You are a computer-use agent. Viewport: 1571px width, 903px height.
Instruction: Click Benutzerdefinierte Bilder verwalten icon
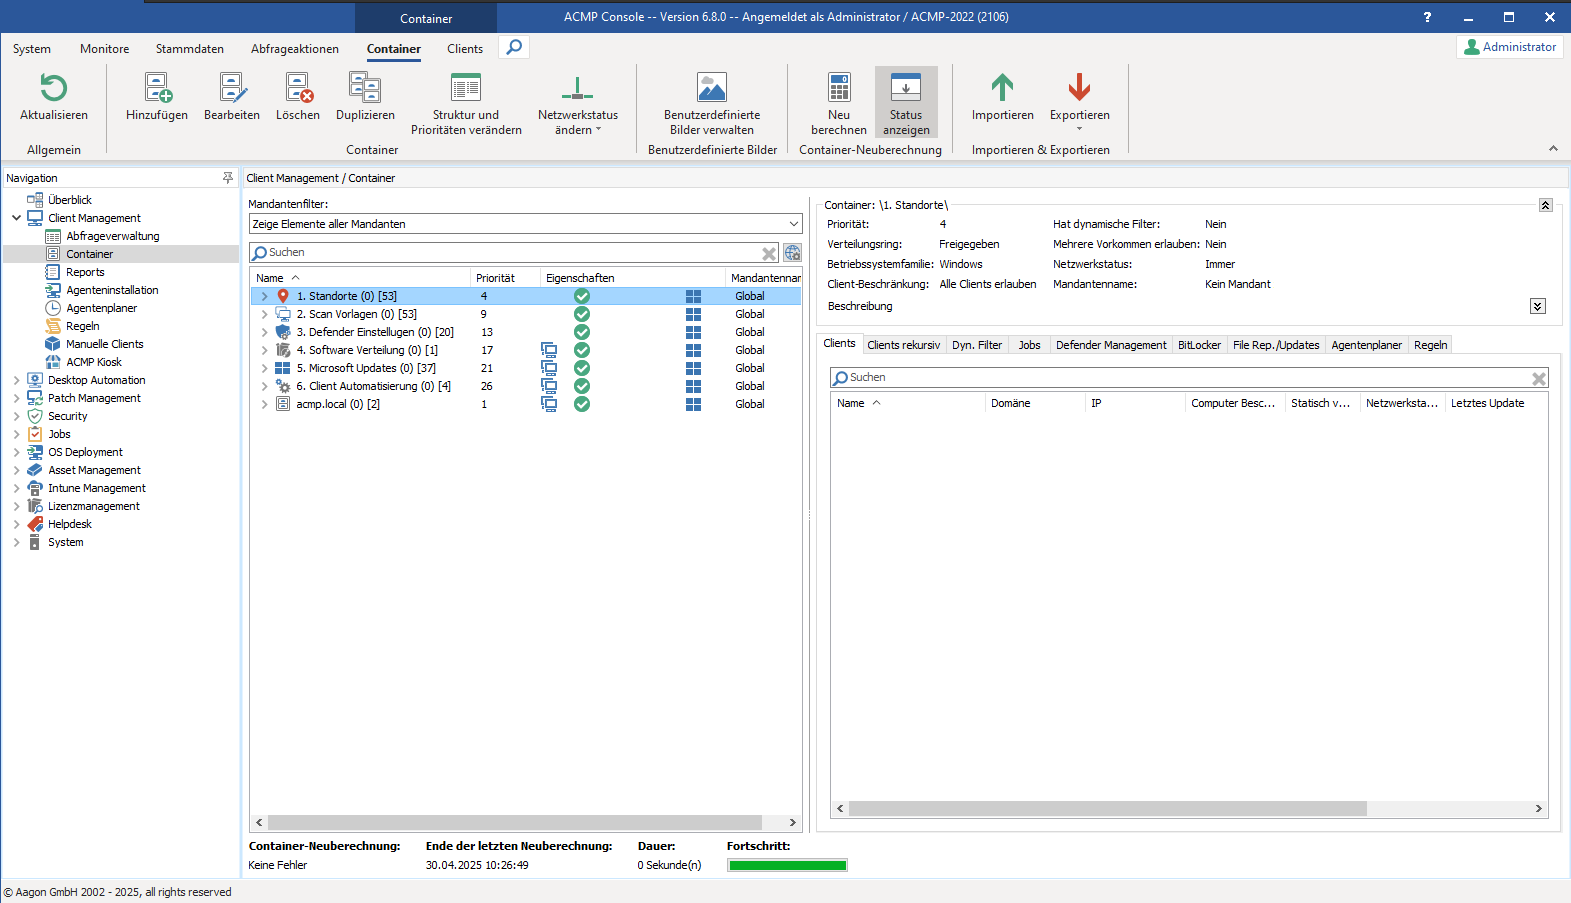712,89
